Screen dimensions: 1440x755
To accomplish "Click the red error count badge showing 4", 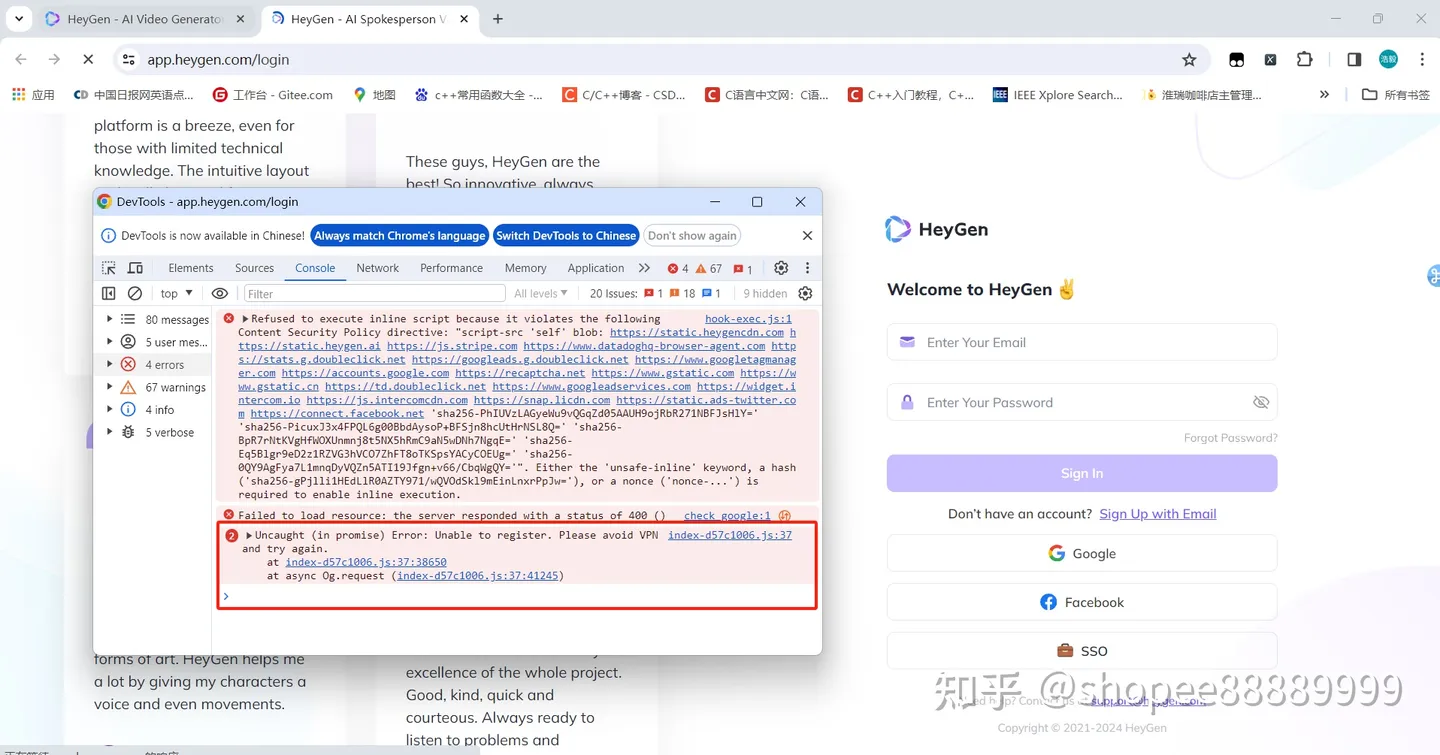I will 678,268.
